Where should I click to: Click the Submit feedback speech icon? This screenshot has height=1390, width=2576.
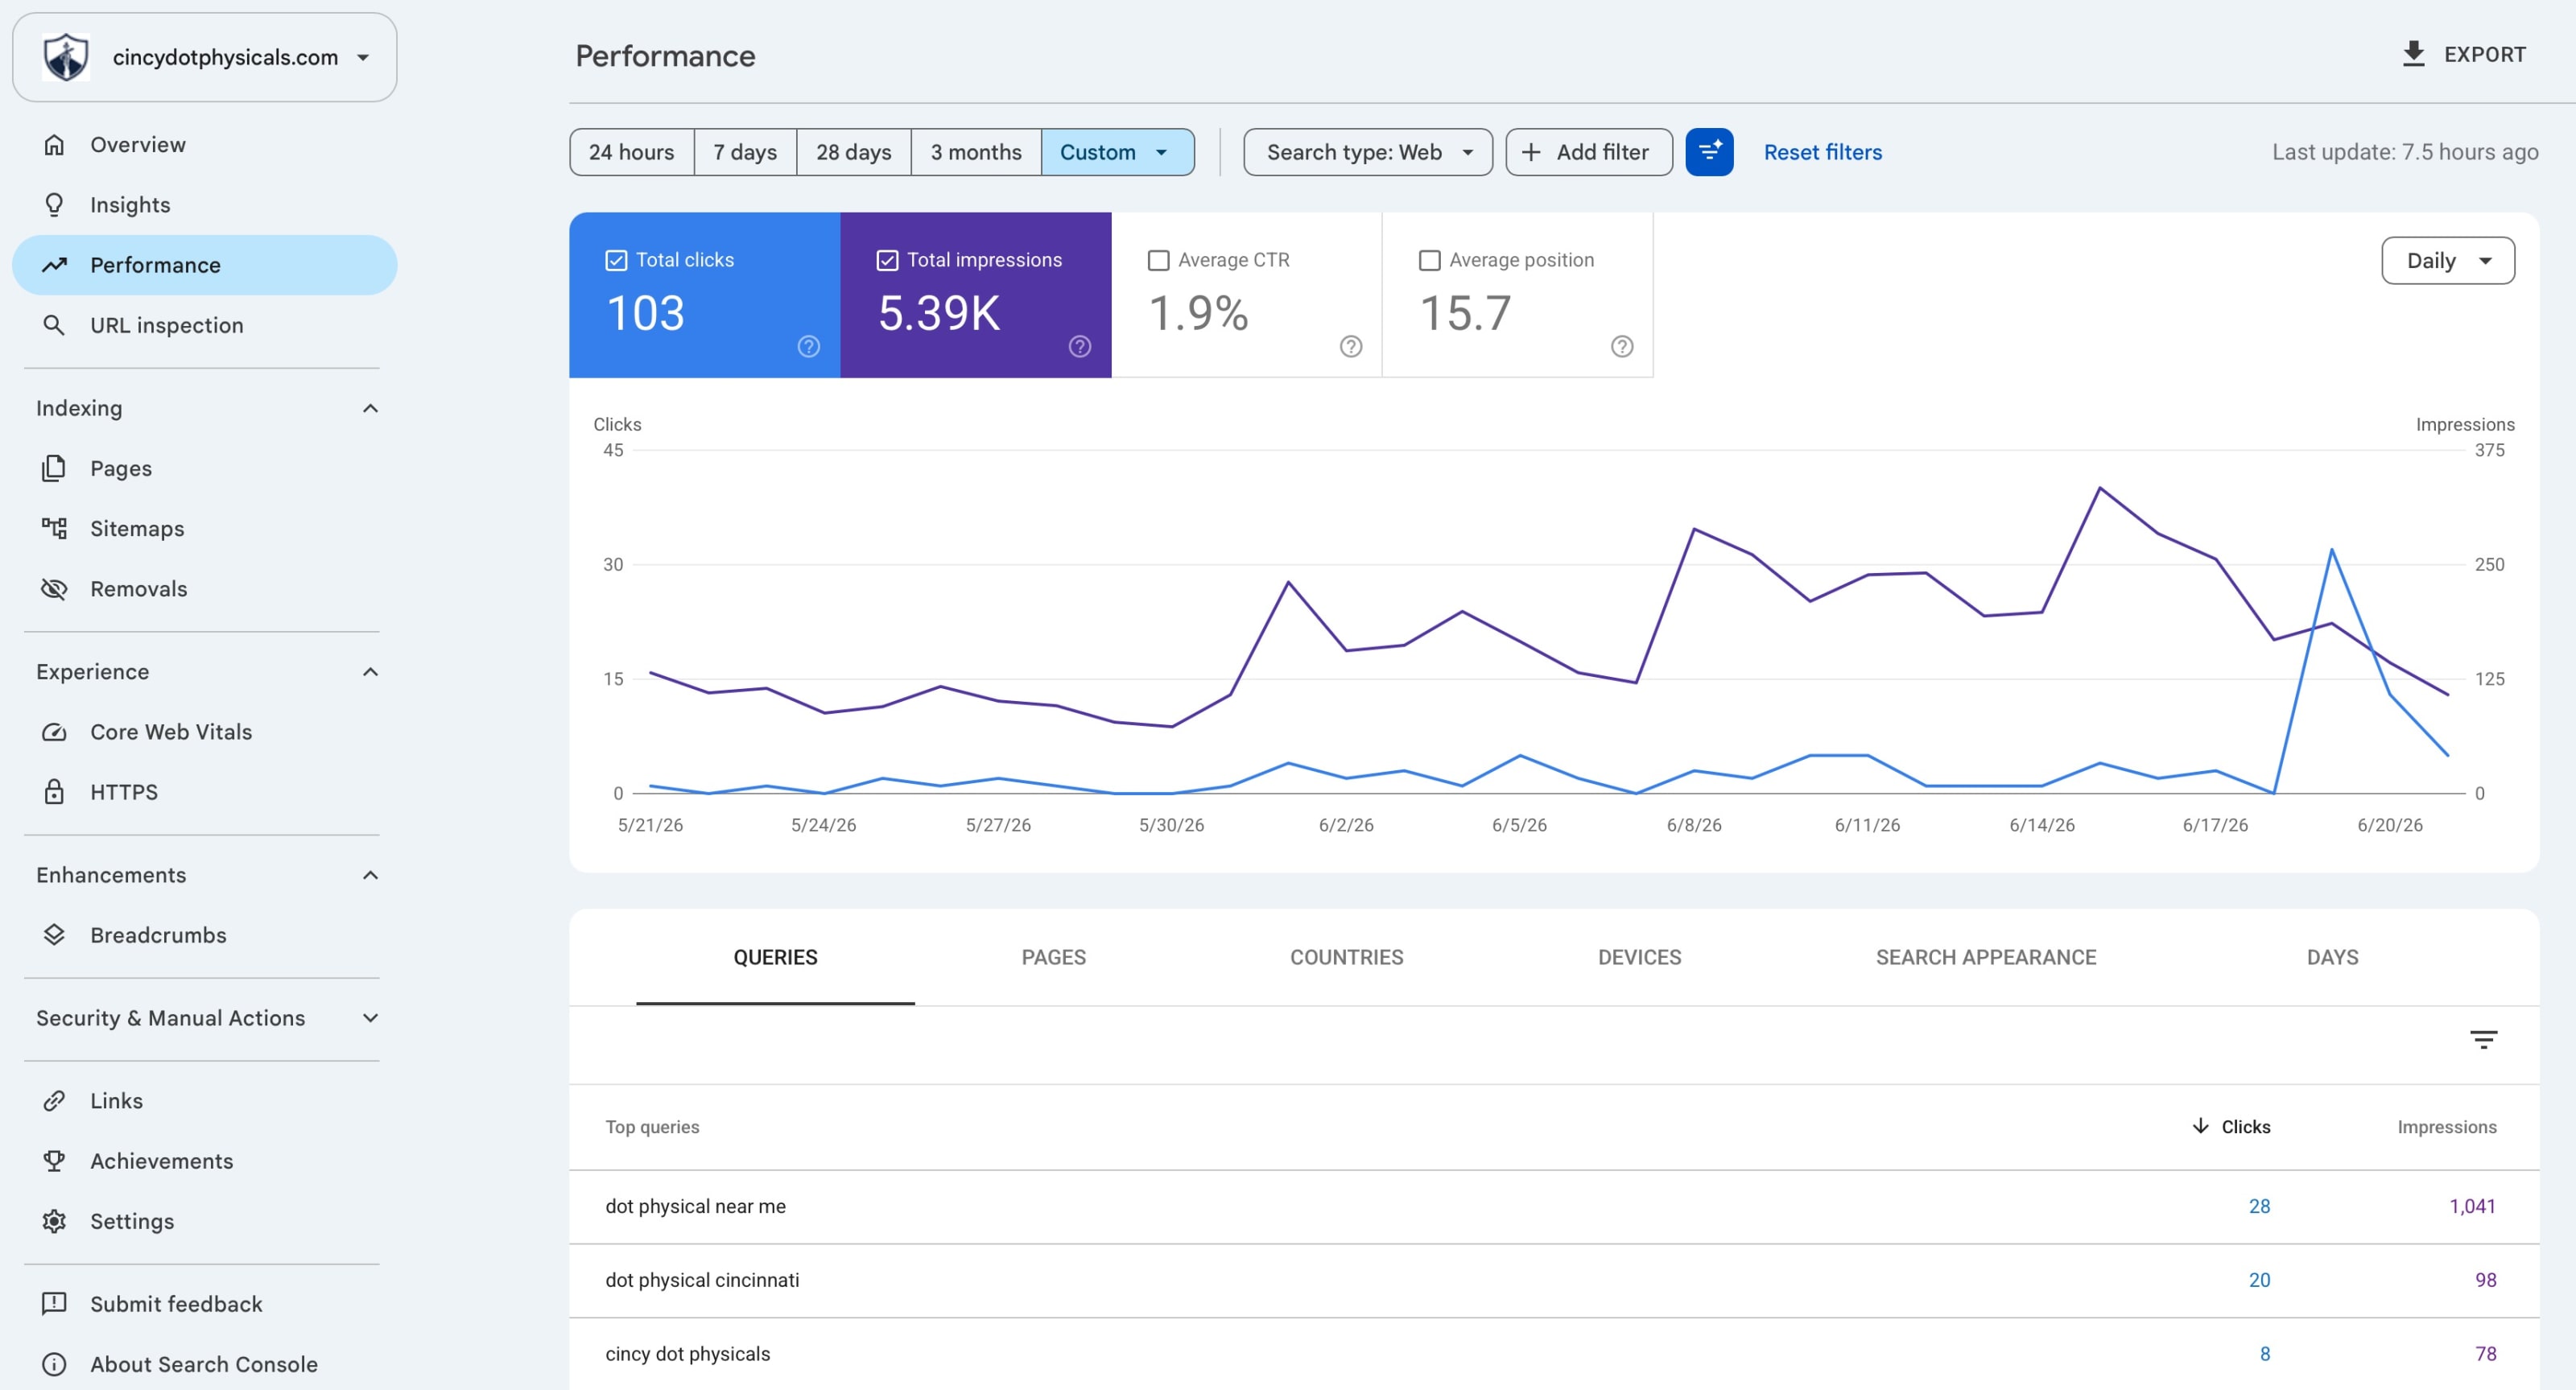[x=54, y=1304]
